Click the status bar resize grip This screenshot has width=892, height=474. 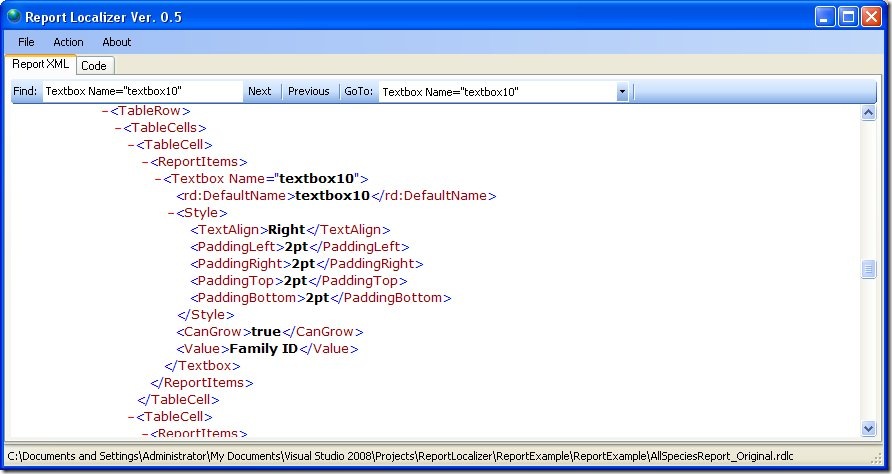coord(876,458)
